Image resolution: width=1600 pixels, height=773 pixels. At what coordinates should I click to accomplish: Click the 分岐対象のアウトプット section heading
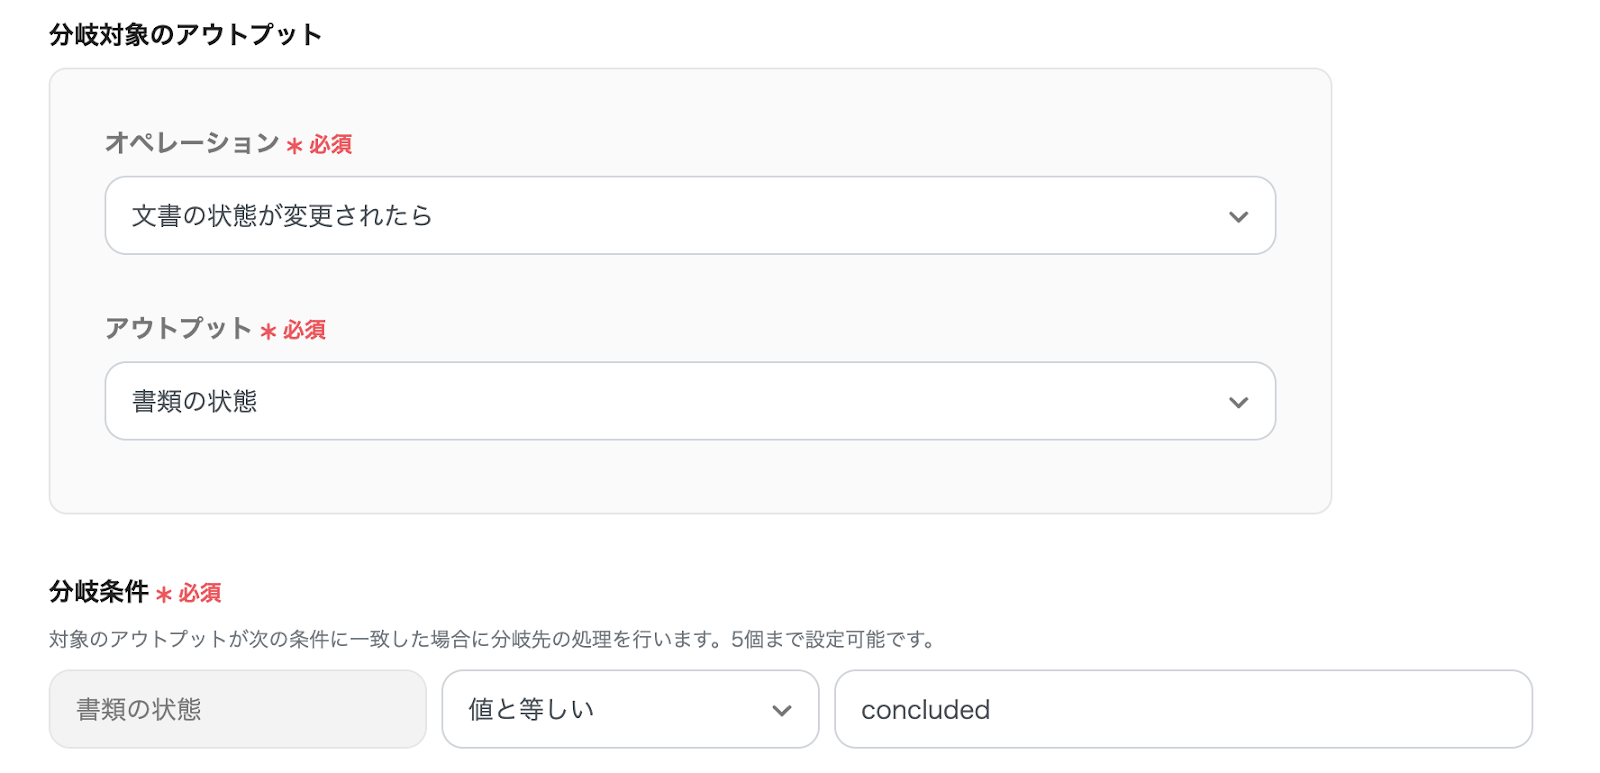(185, 35)
